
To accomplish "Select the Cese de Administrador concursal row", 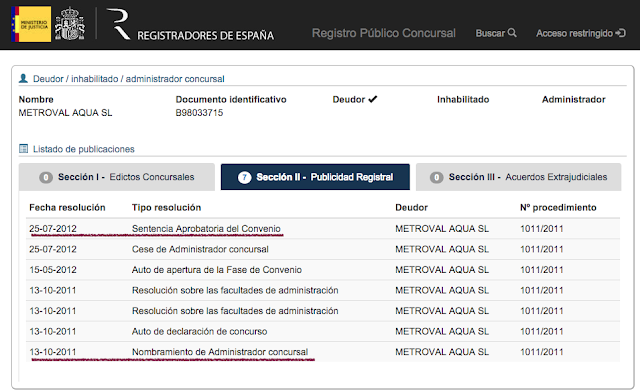I will (x=323, y=249).
